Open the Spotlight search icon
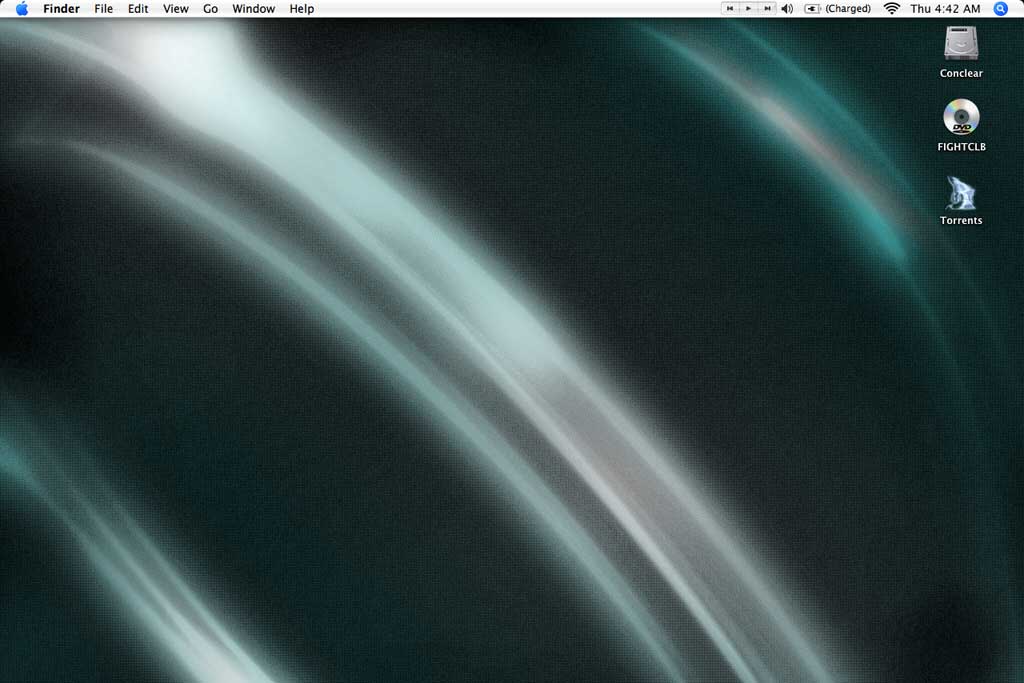Viewport: 1024px width, 683px height. point(1000,9)
